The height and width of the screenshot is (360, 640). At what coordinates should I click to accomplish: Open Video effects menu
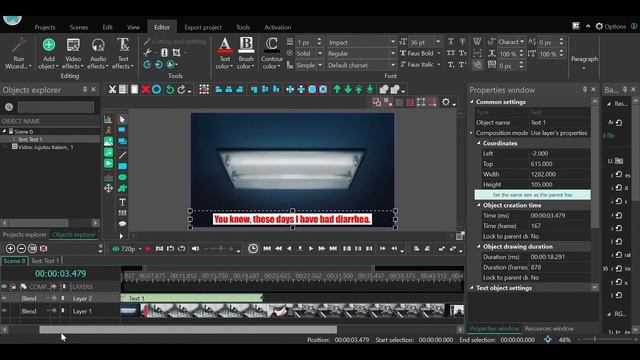click(73, 53)
